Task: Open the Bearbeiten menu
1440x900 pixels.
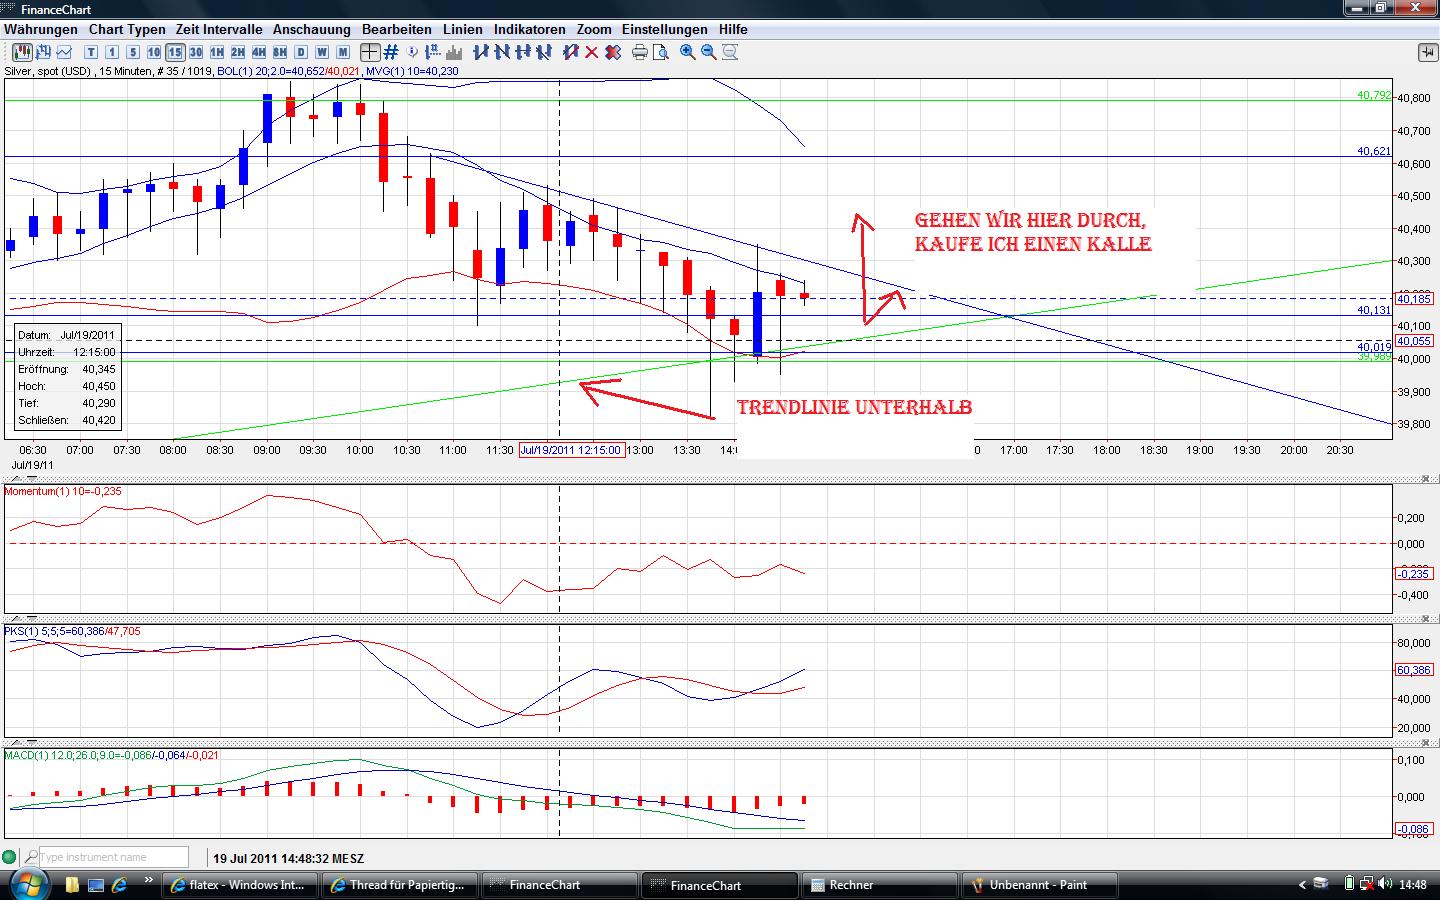Action: tap(397, 29)
